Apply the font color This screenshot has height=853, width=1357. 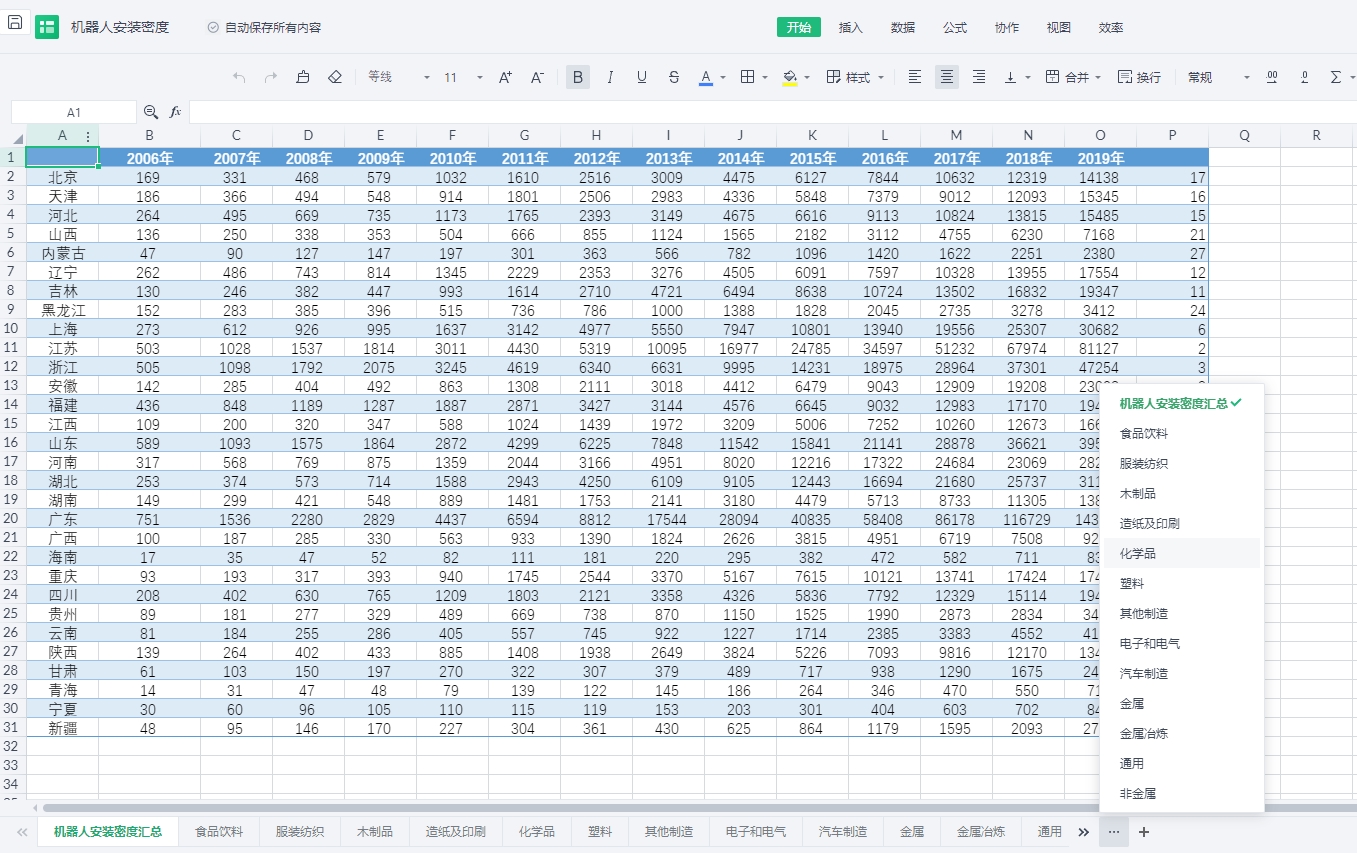pyautogui.click(x=705, y=77)
